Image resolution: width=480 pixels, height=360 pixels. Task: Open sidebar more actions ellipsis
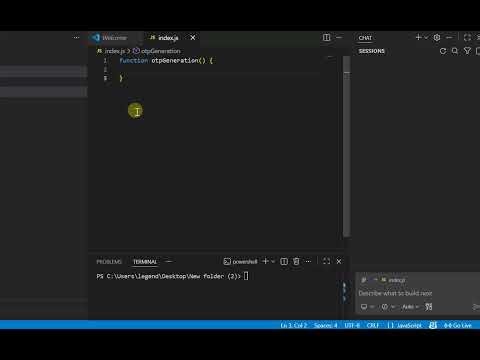(x=76, y=38)
